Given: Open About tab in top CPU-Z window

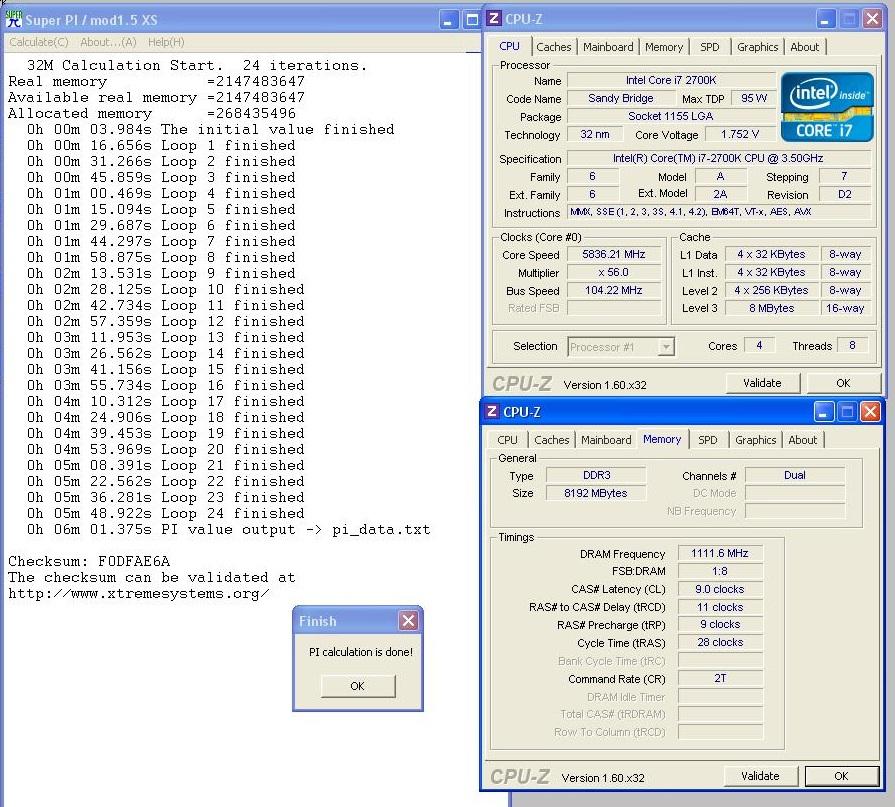Looking at the screenshot, I should (x=804, y=47).
